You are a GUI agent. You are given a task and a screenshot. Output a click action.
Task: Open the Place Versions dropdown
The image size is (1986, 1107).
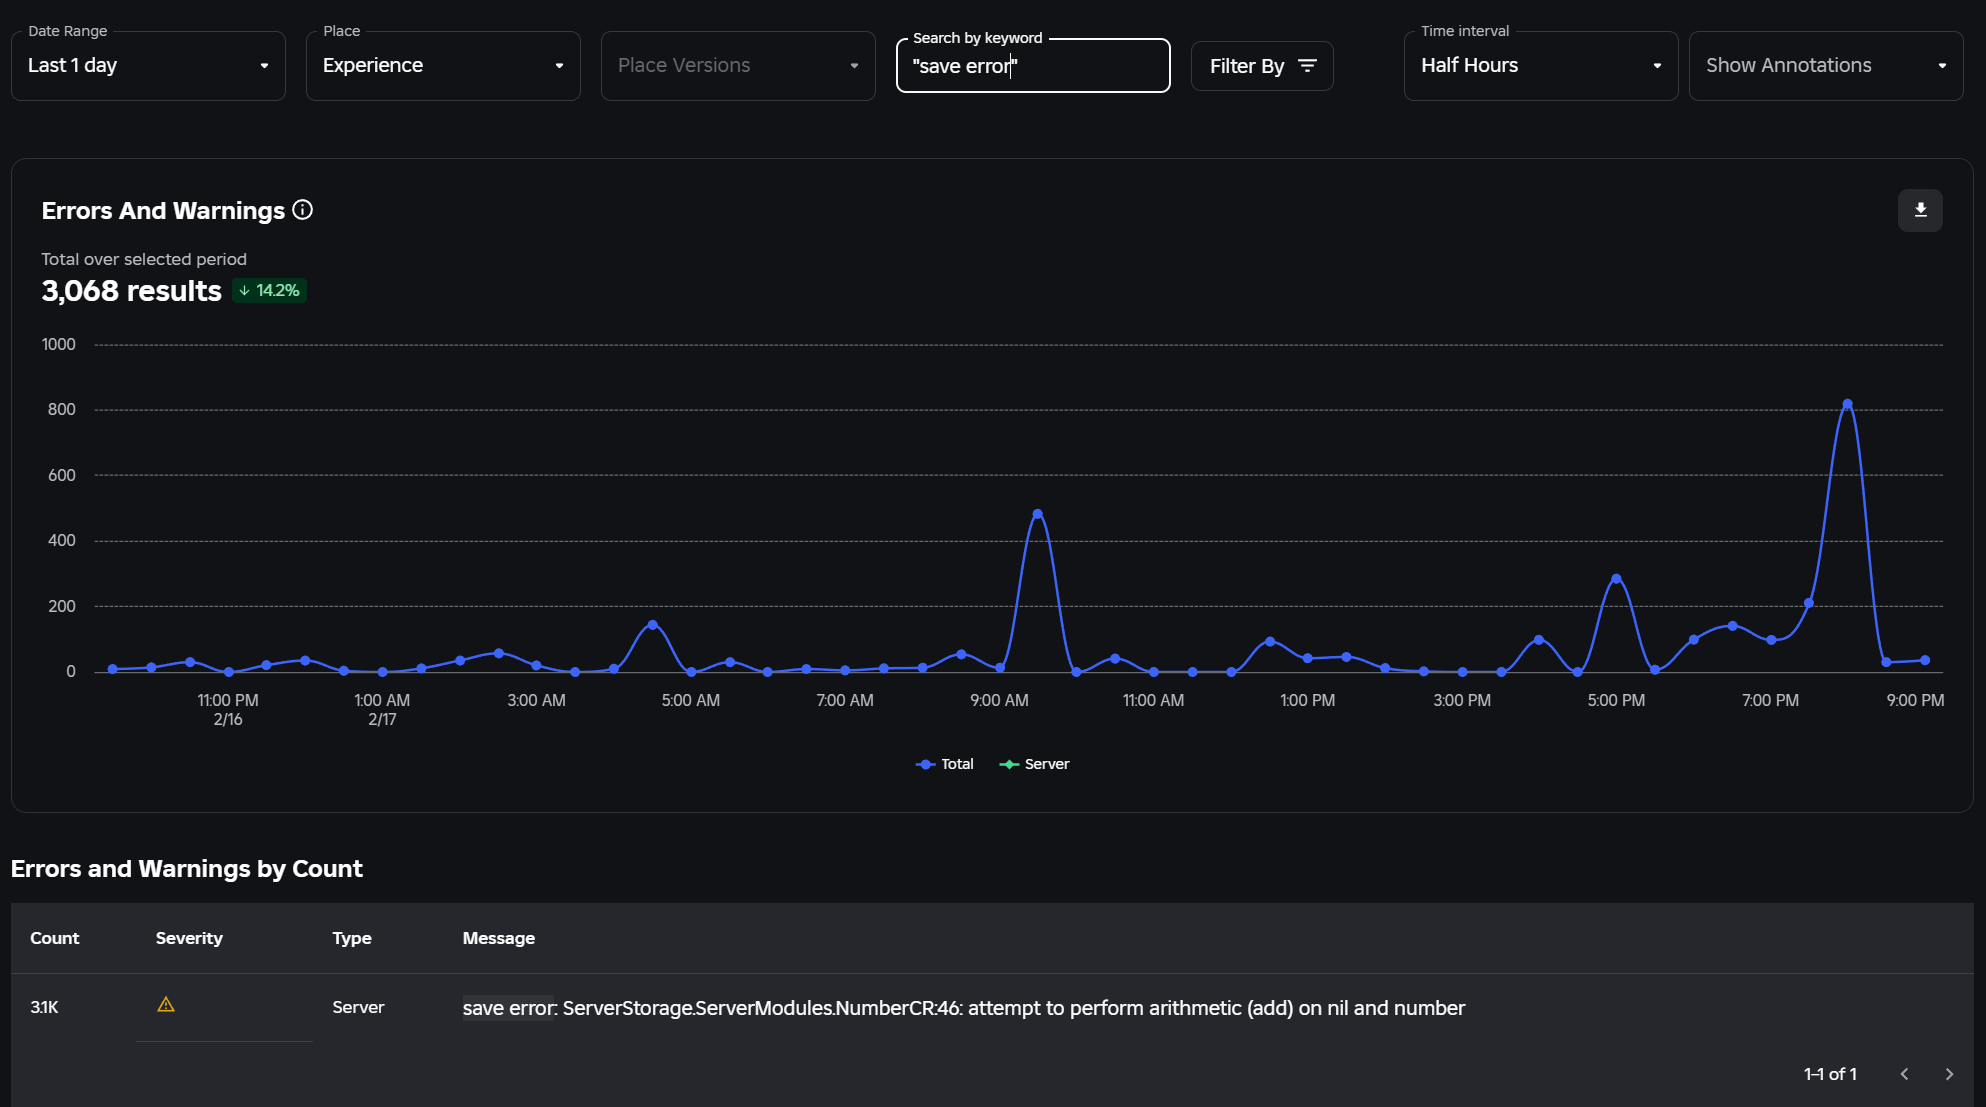(738, 66)
